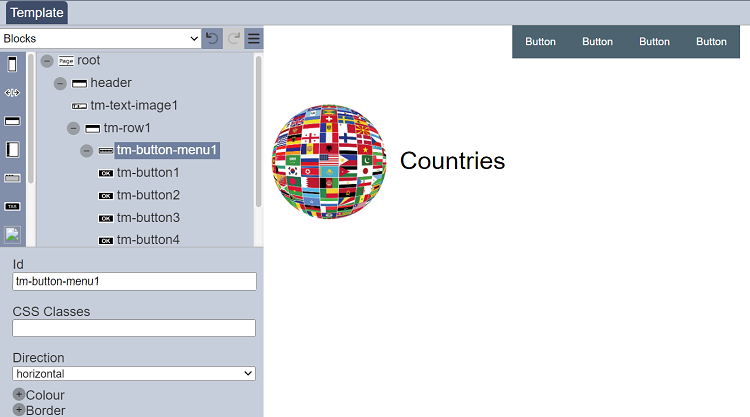
Task: Select tm-button-menu1 in the tree
Action: point(167,150)
